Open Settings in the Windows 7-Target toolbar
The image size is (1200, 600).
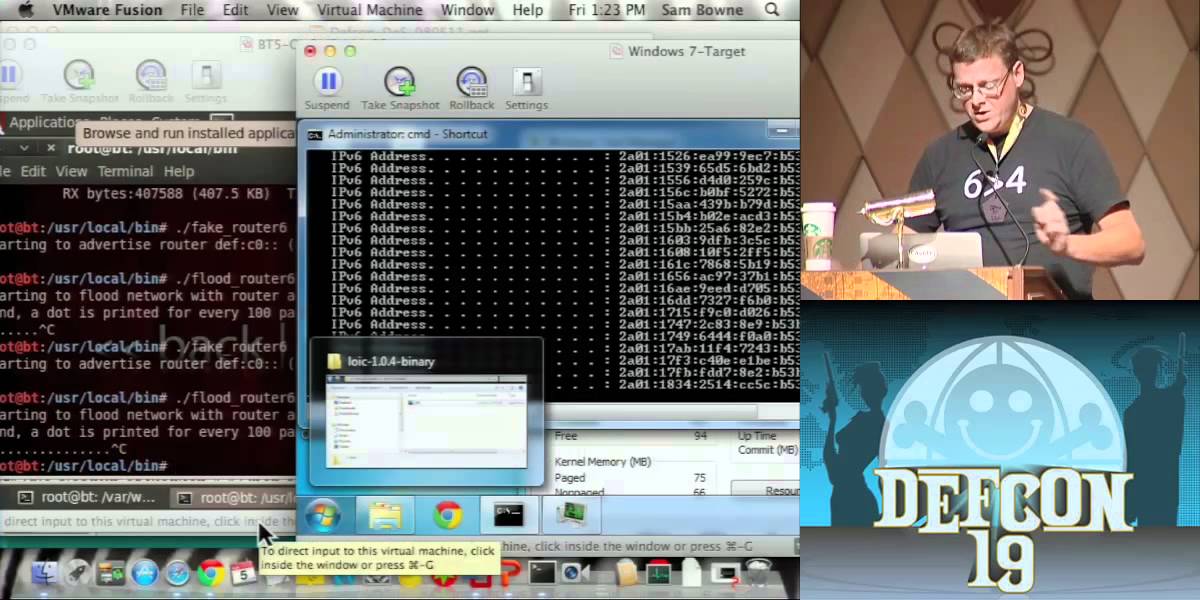526,88
